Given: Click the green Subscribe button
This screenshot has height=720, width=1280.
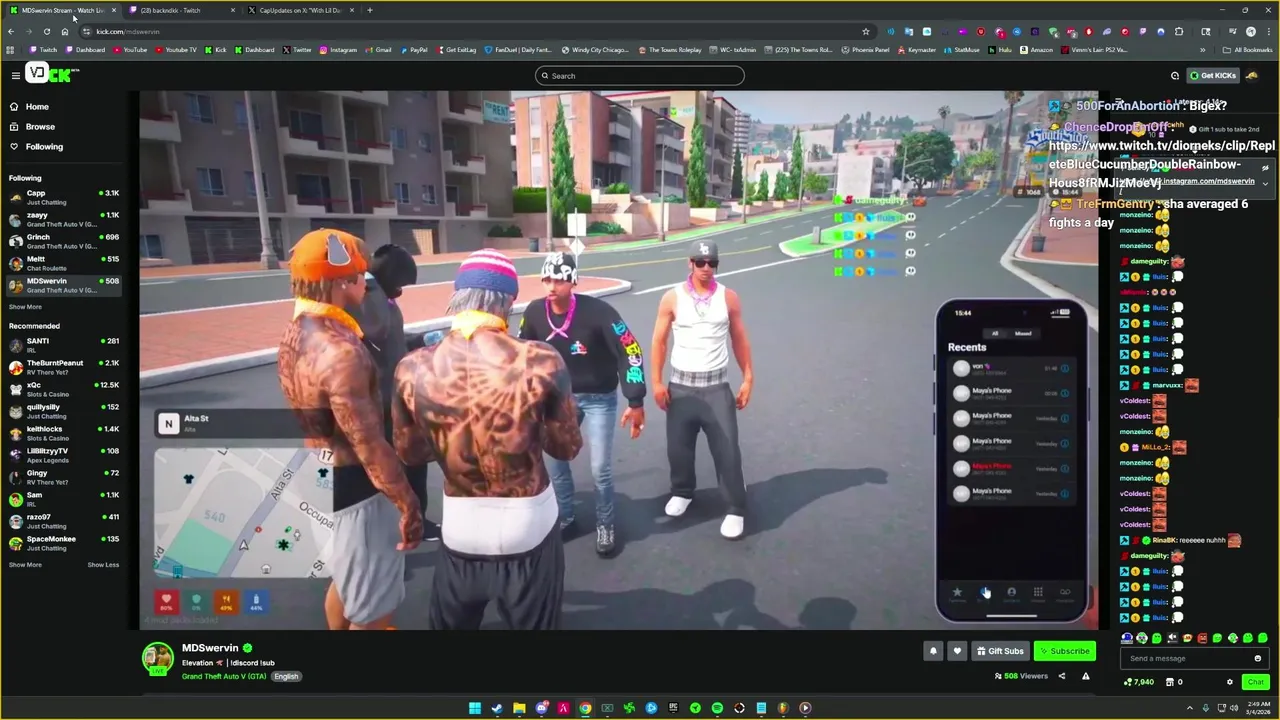Looking at the screenshot, I should 1064,651.
